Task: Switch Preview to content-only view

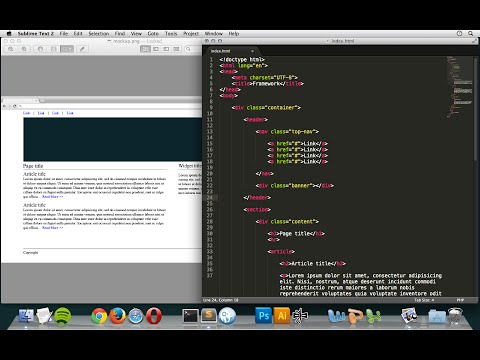Action: point(145,49)
